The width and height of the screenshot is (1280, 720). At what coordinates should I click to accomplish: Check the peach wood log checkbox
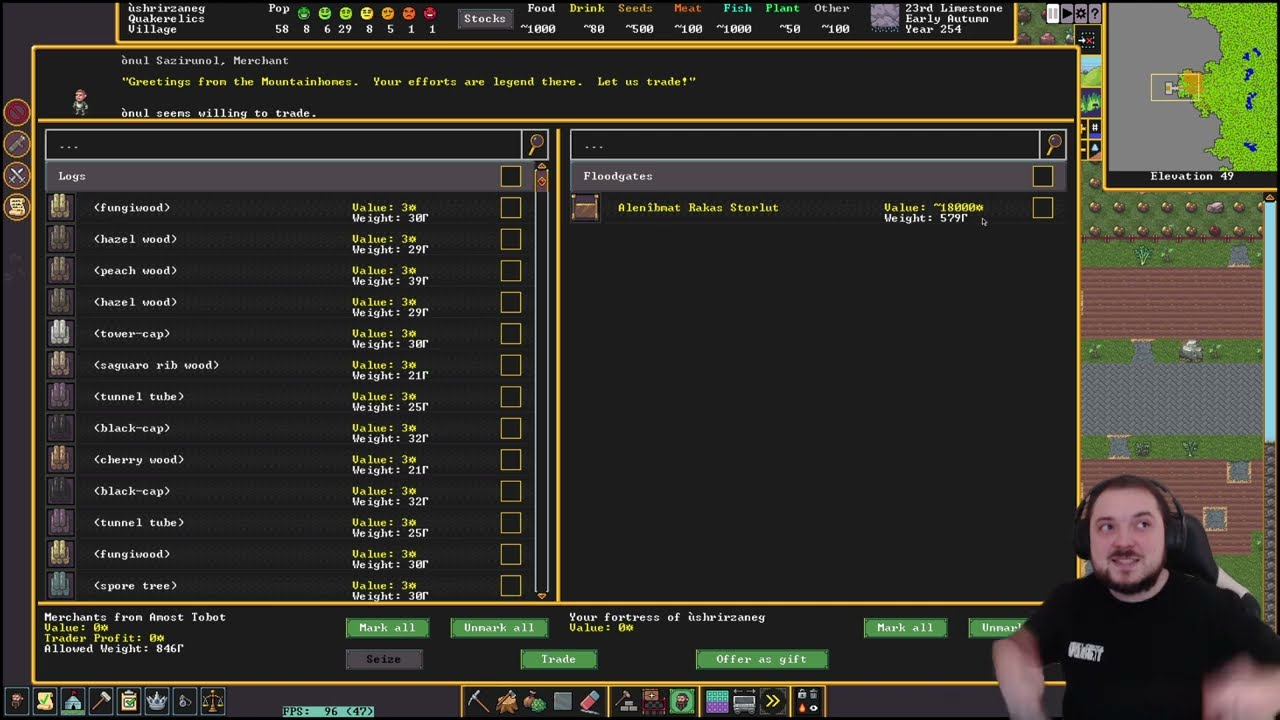pos(511,271)
